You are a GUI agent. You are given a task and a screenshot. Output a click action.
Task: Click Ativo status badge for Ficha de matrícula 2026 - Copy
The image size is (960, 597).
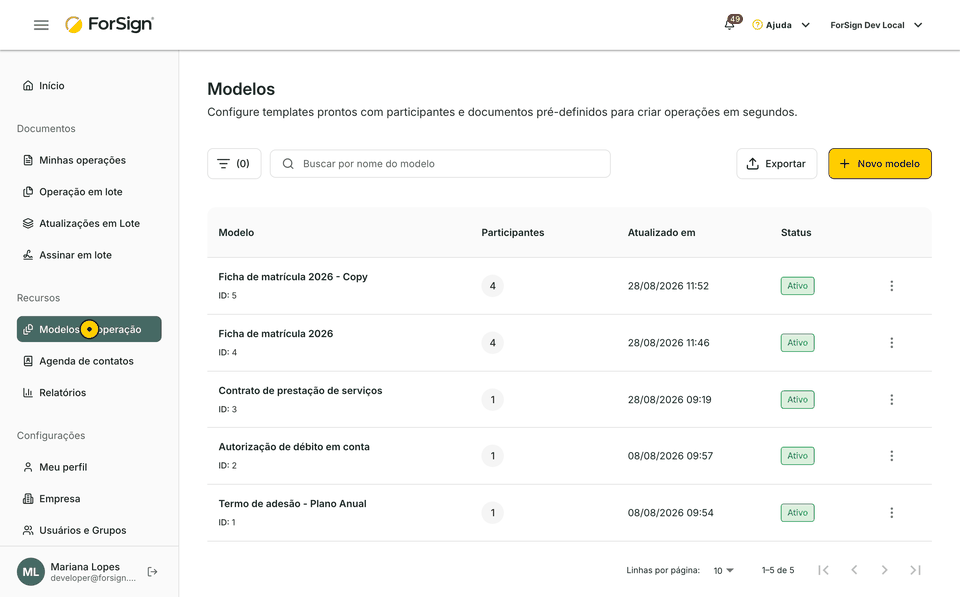click(x=797, y=286)
